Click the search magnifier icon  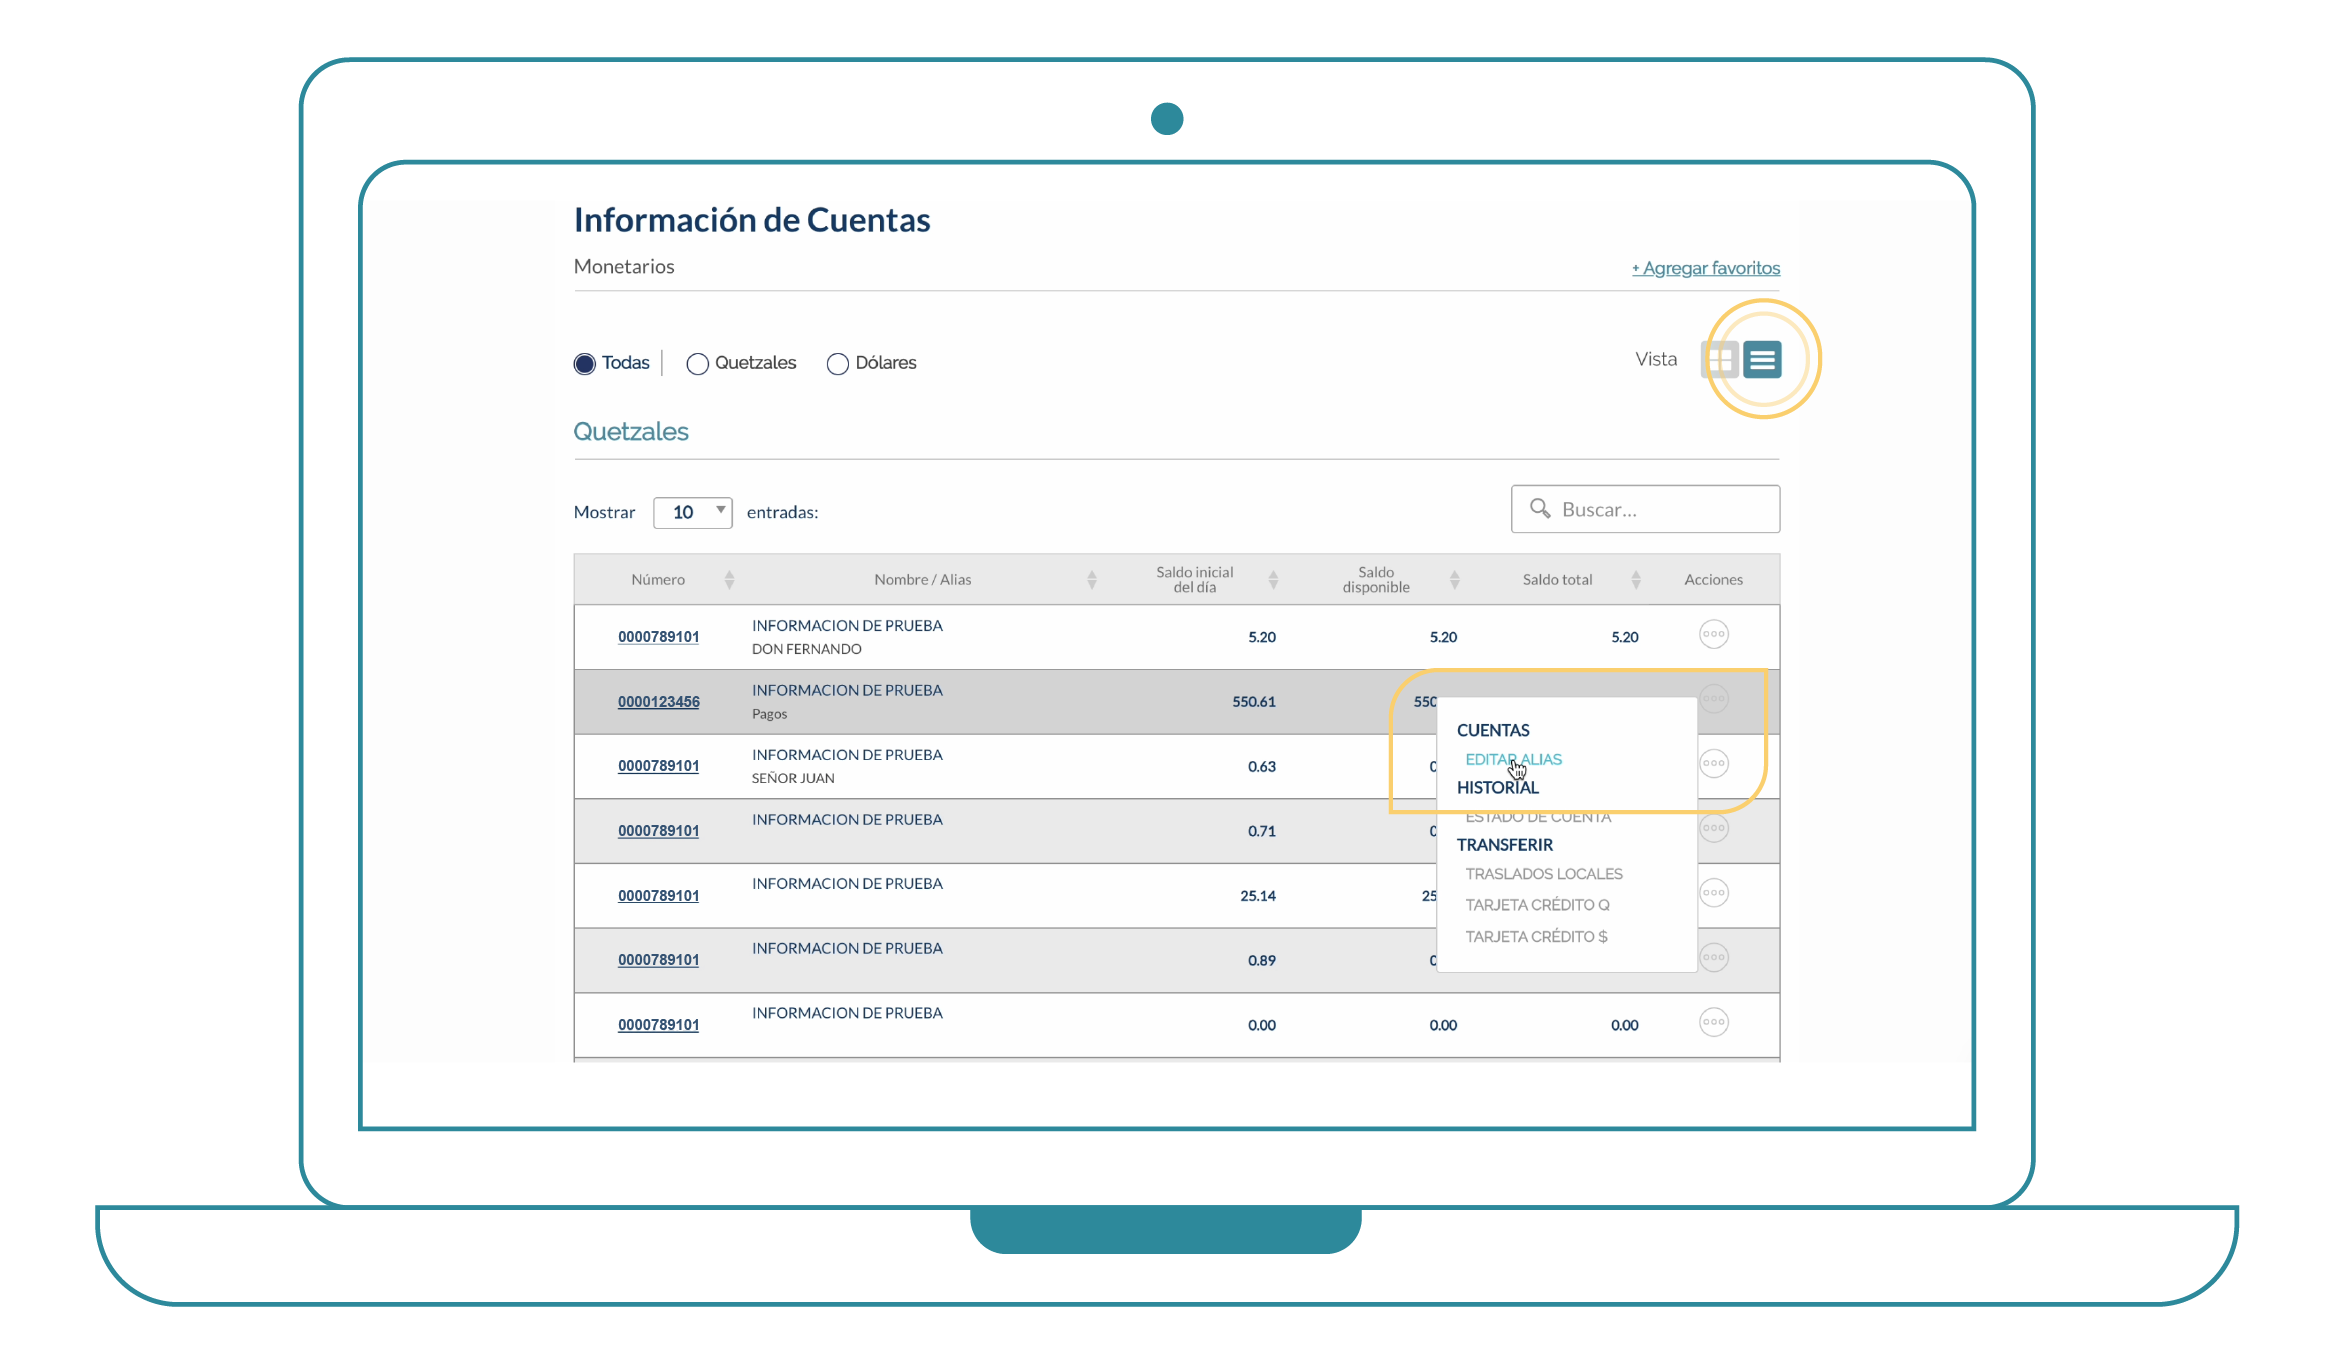pos(1540,509)
